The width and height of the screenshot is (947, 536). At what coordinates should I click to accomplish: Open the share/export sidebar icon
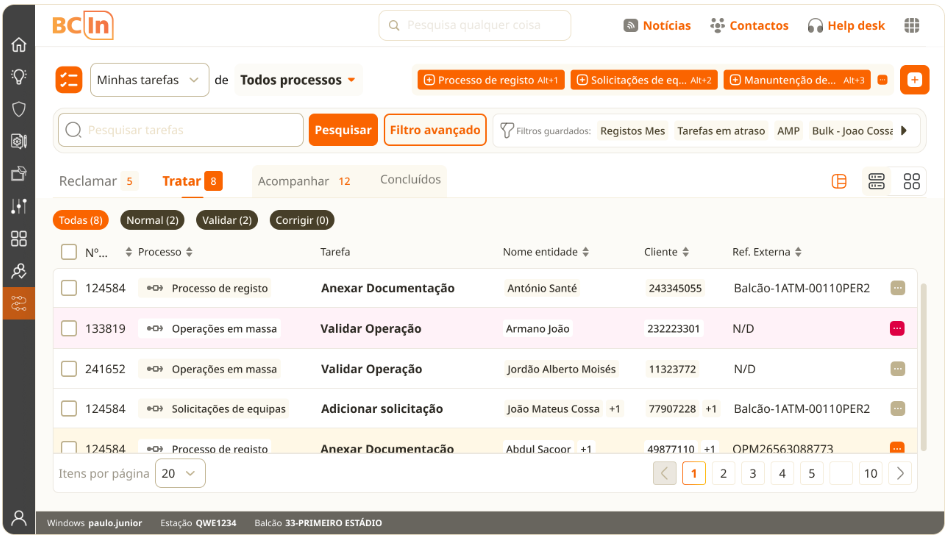click(x=19, y=173)
